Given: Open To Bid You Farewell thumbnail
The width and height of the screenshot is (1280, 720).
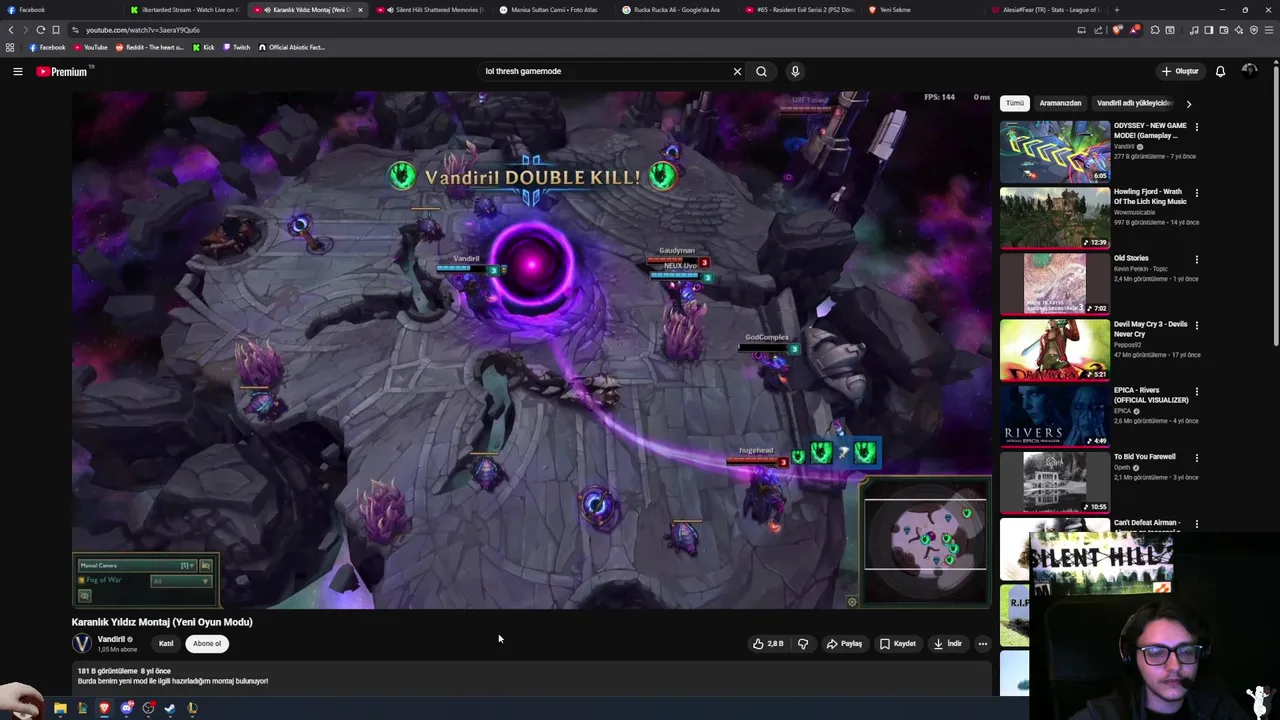Looking at the screenshot, I should (x=1055, y=482).
